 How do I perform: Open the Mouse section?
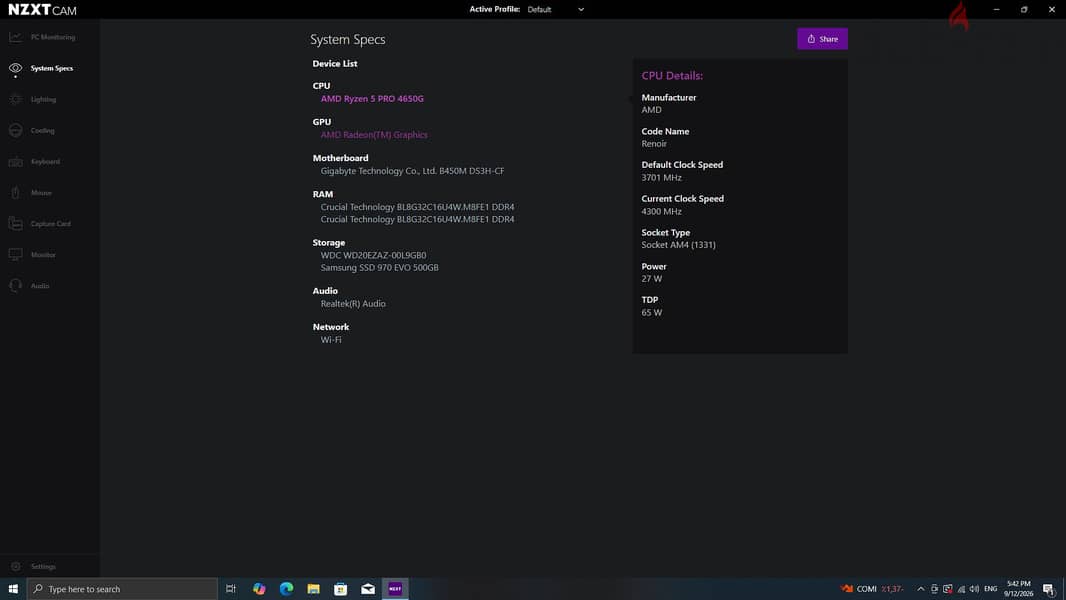(x=31, y=193)
